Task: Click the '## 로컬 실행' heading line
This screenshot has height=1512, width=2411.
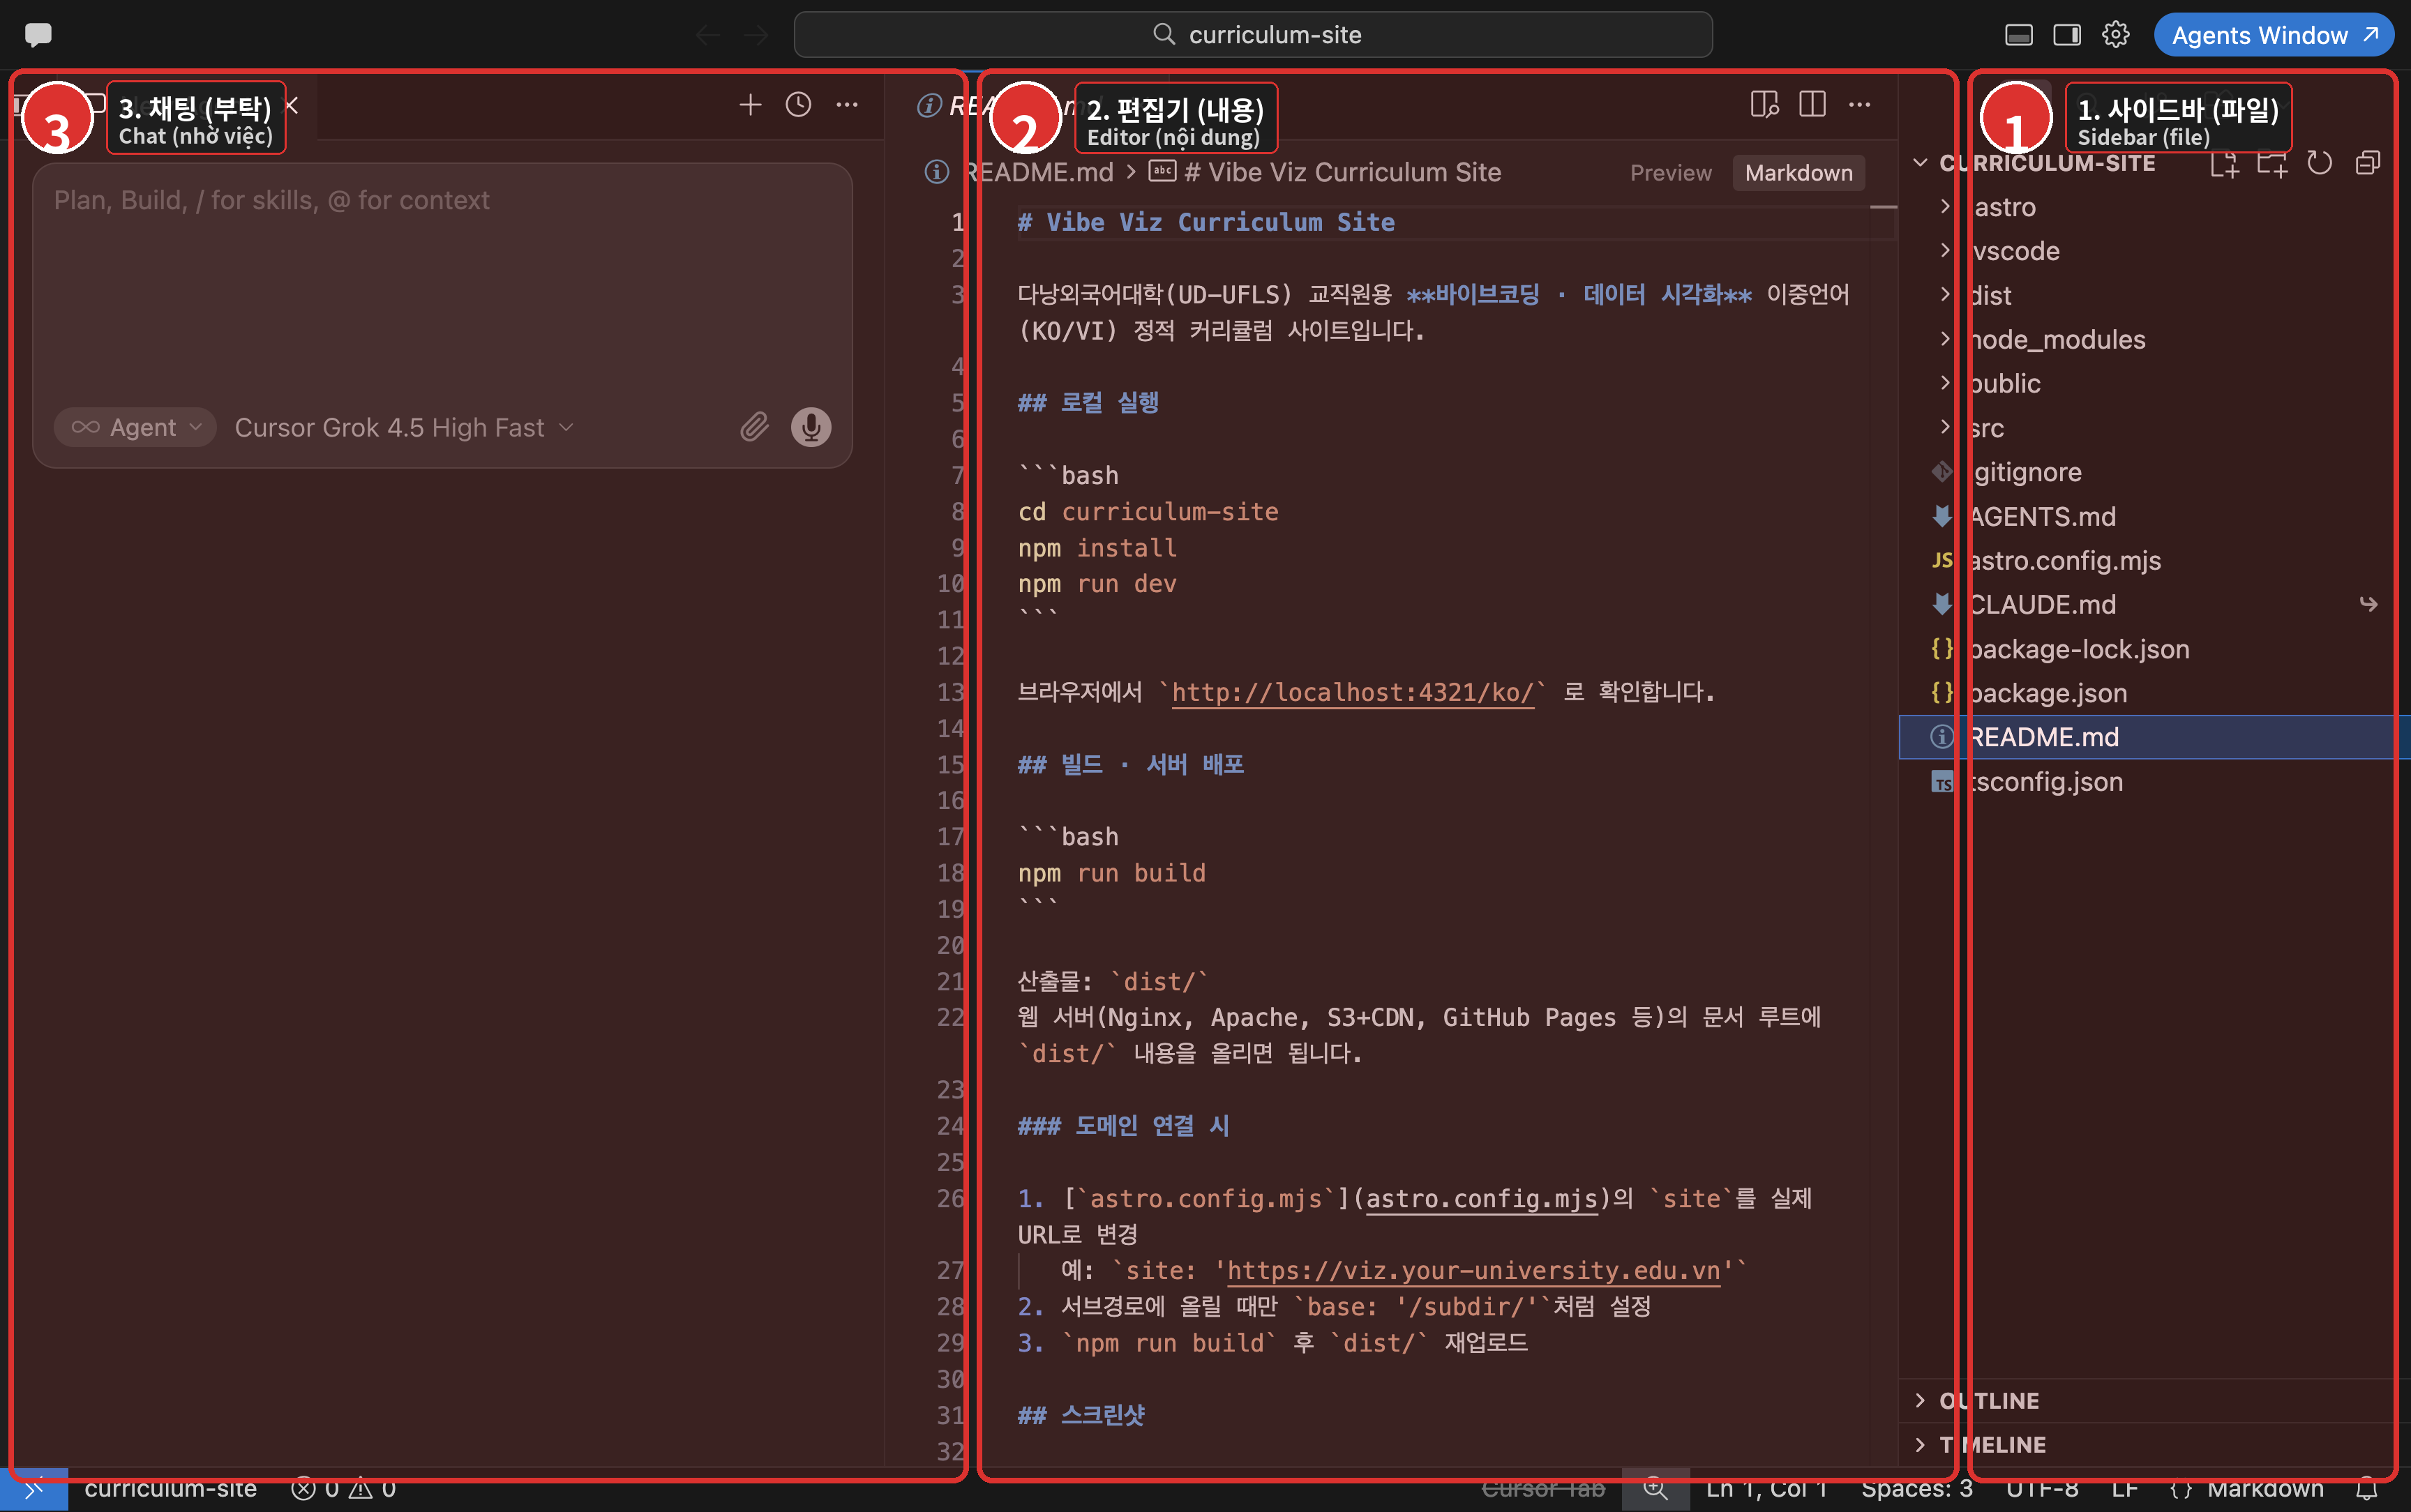Action: click(x=1088, y=402)
